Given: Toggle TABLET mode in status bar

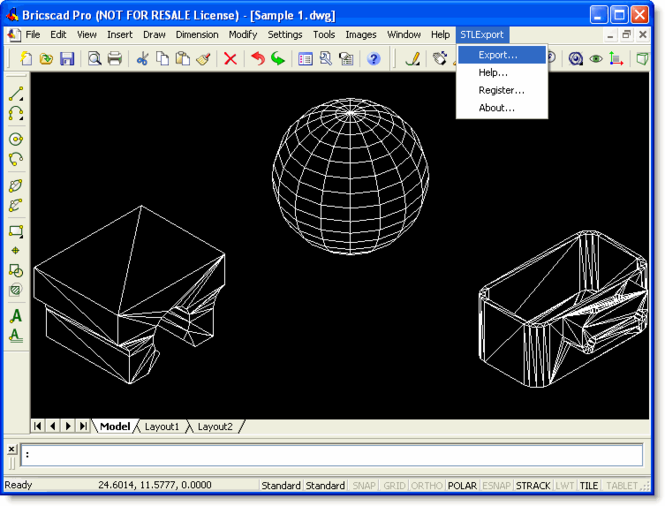Looking at the screenshot, I should 622,485.
